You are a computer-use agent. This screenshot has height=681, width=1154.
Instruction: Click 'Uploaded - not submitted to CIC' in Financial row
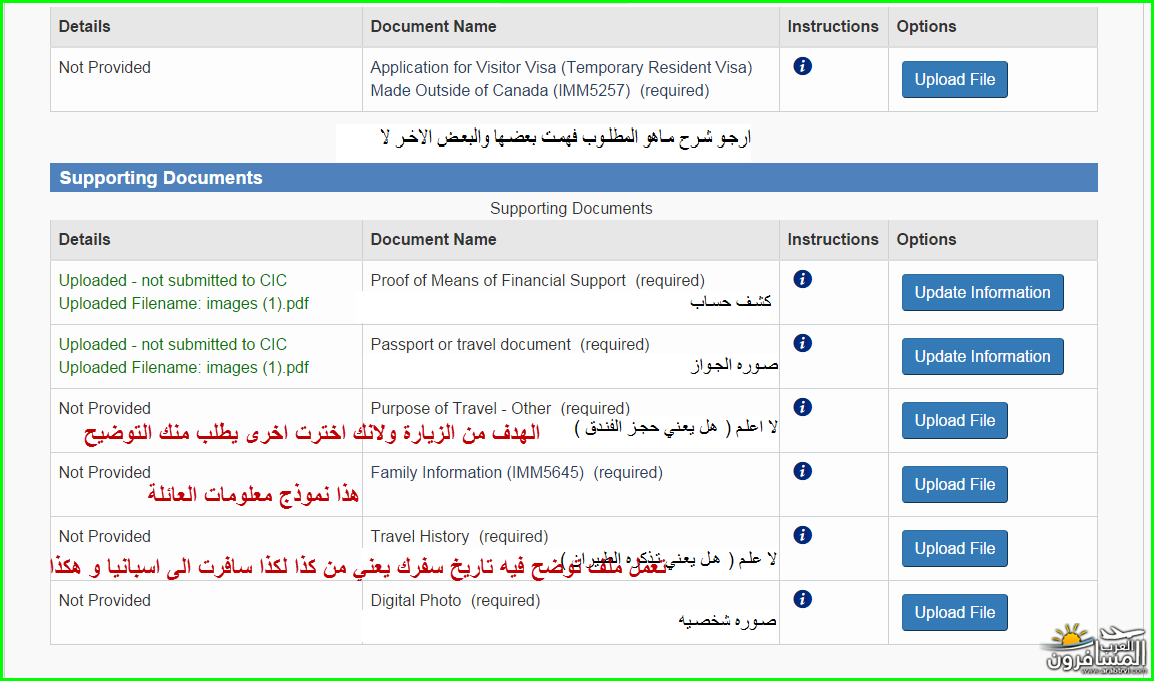(173, 280)
